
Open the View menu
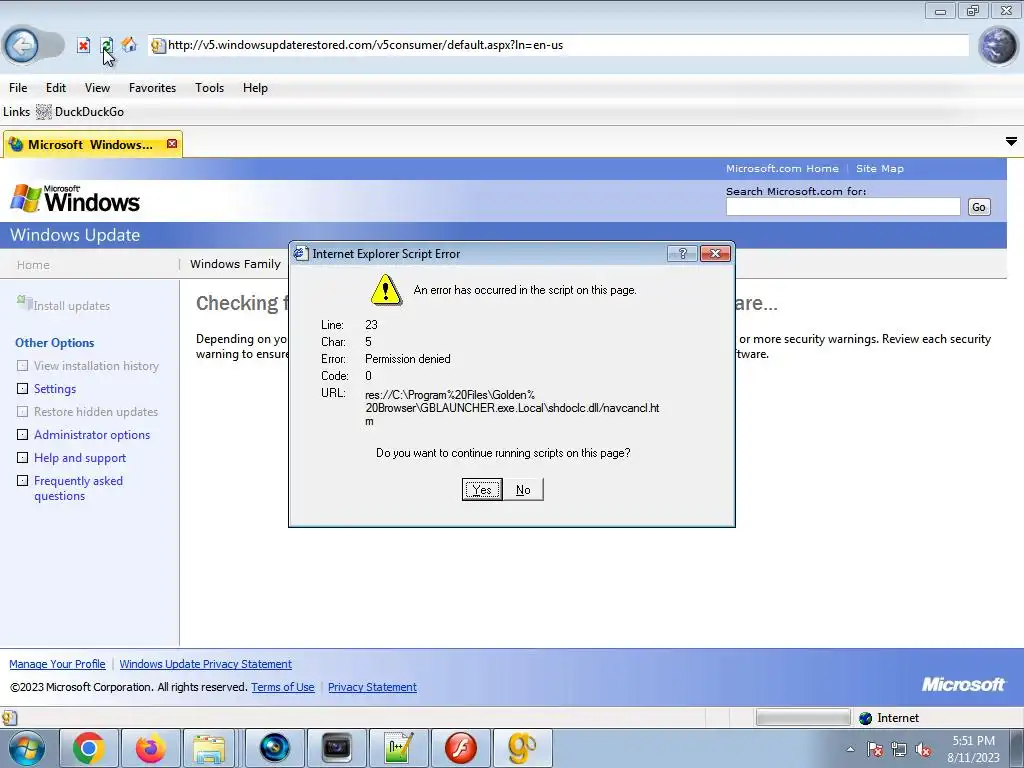97,88
